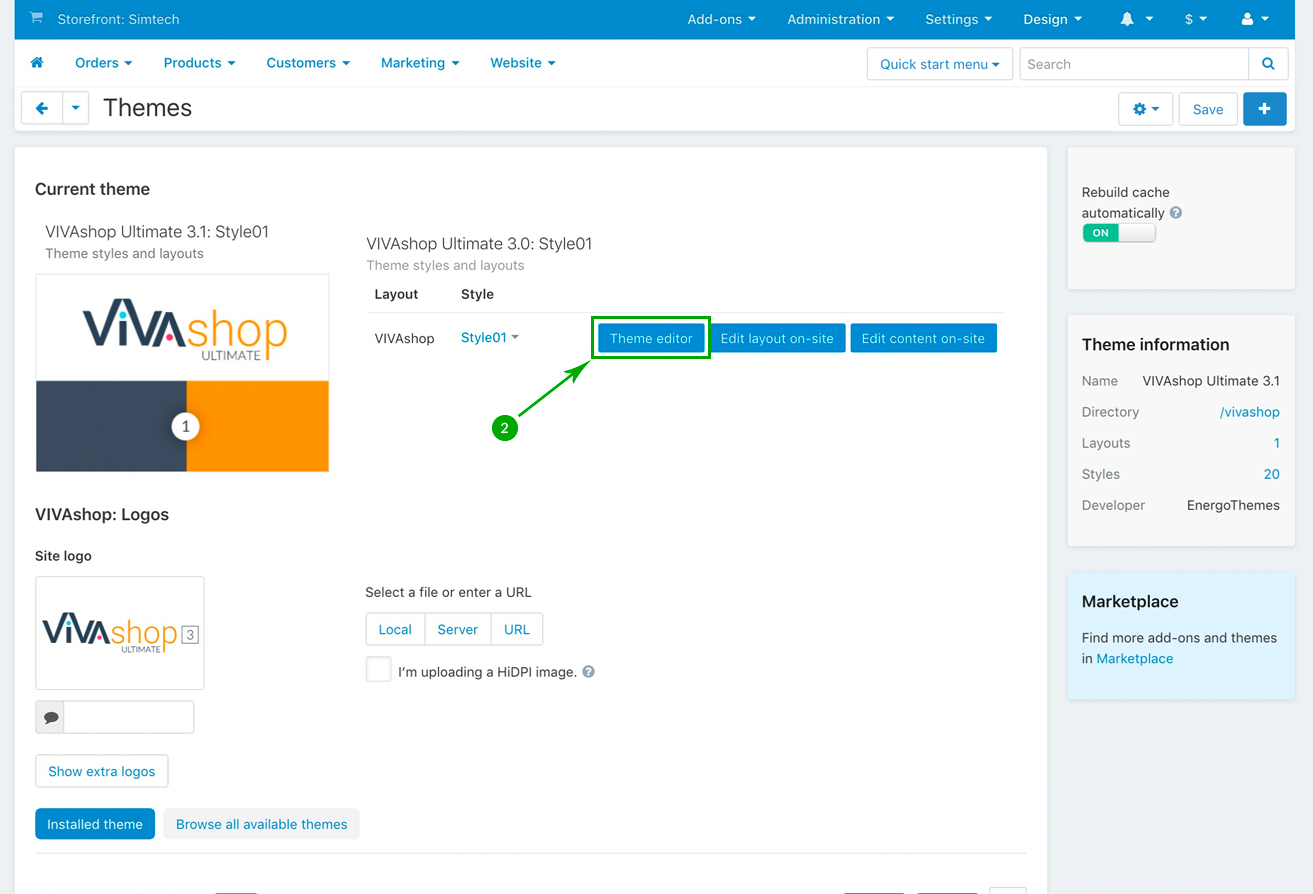Viewport: 1313px width, 894px height.
Task: Click the search magnifier button
Action: [x=1268, y=64]
